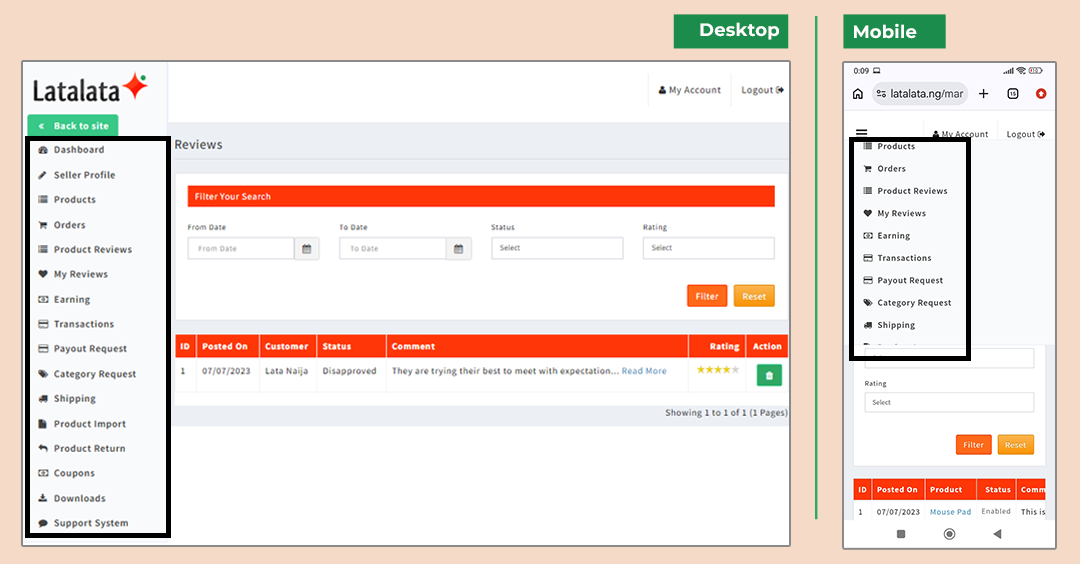Tap the Mouse Pad product link
The image size is (1080, 564).
point(950,512)
